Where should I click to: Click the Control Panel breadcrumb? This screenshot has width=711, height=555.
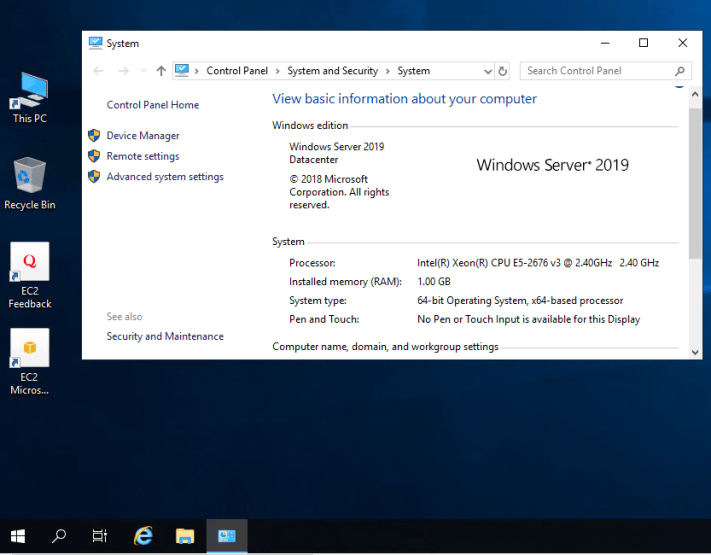[237, 71]
